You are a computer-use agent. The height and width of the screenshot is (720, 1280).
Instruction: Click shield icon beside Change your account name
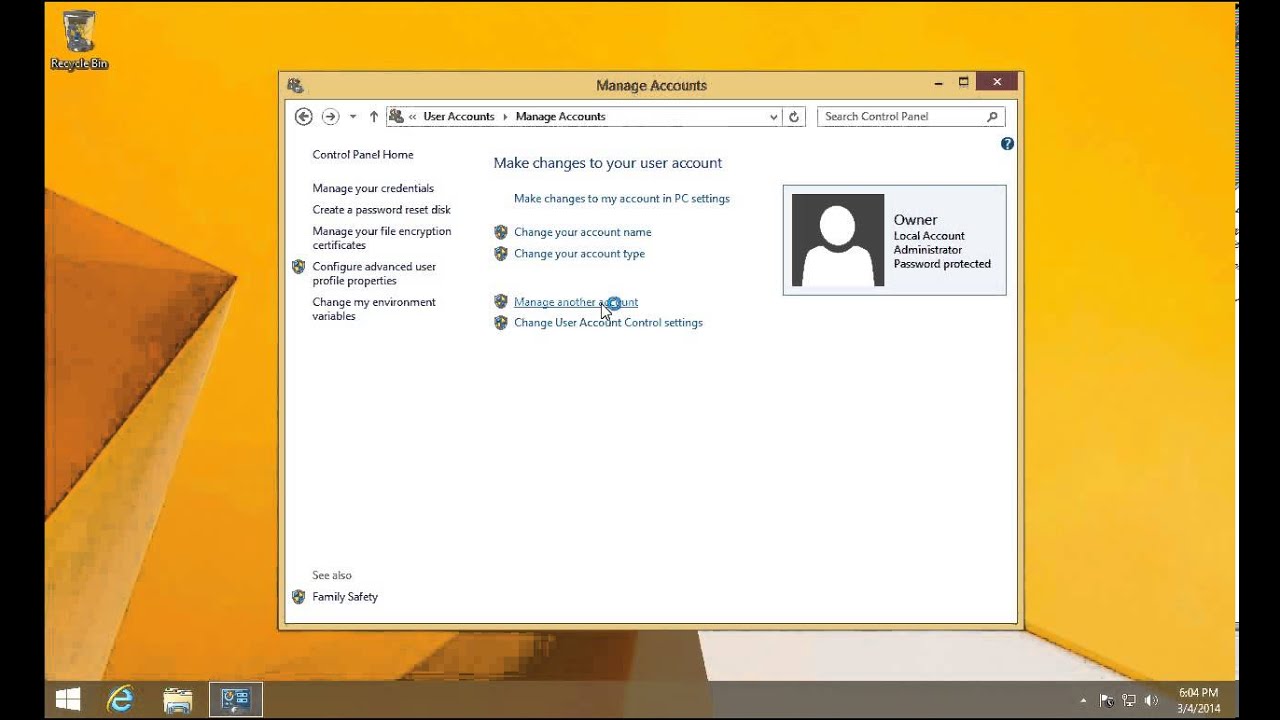tap(501, 232)
